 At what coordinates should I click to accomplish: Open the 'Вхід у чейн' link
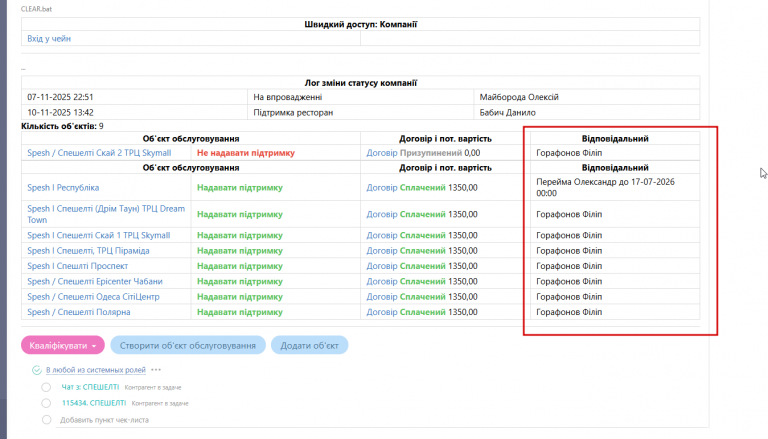pos(49,39)
